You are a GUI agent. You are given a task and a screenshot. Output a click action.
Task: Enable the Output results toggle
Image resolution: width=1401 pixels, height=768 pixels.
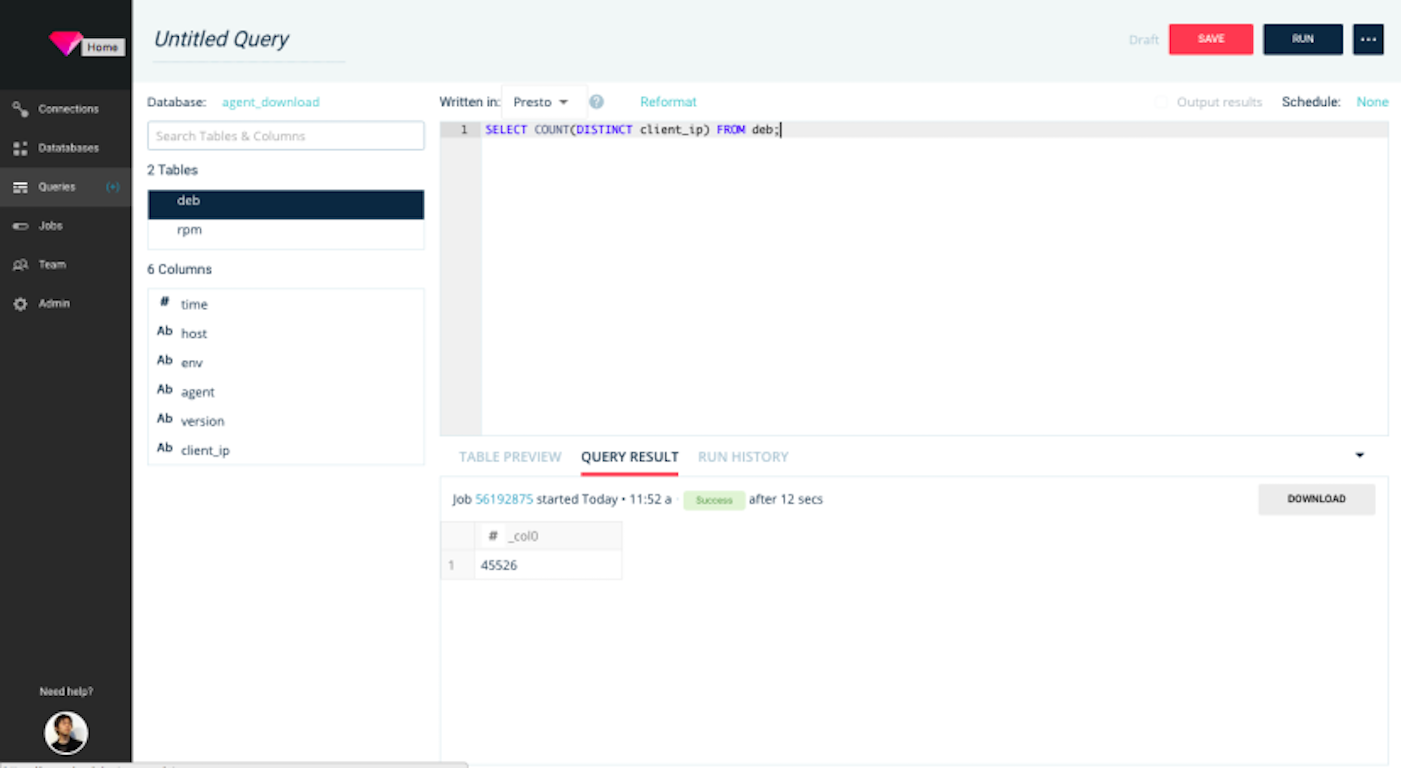pyautogui.click(x=1161, y=102)
